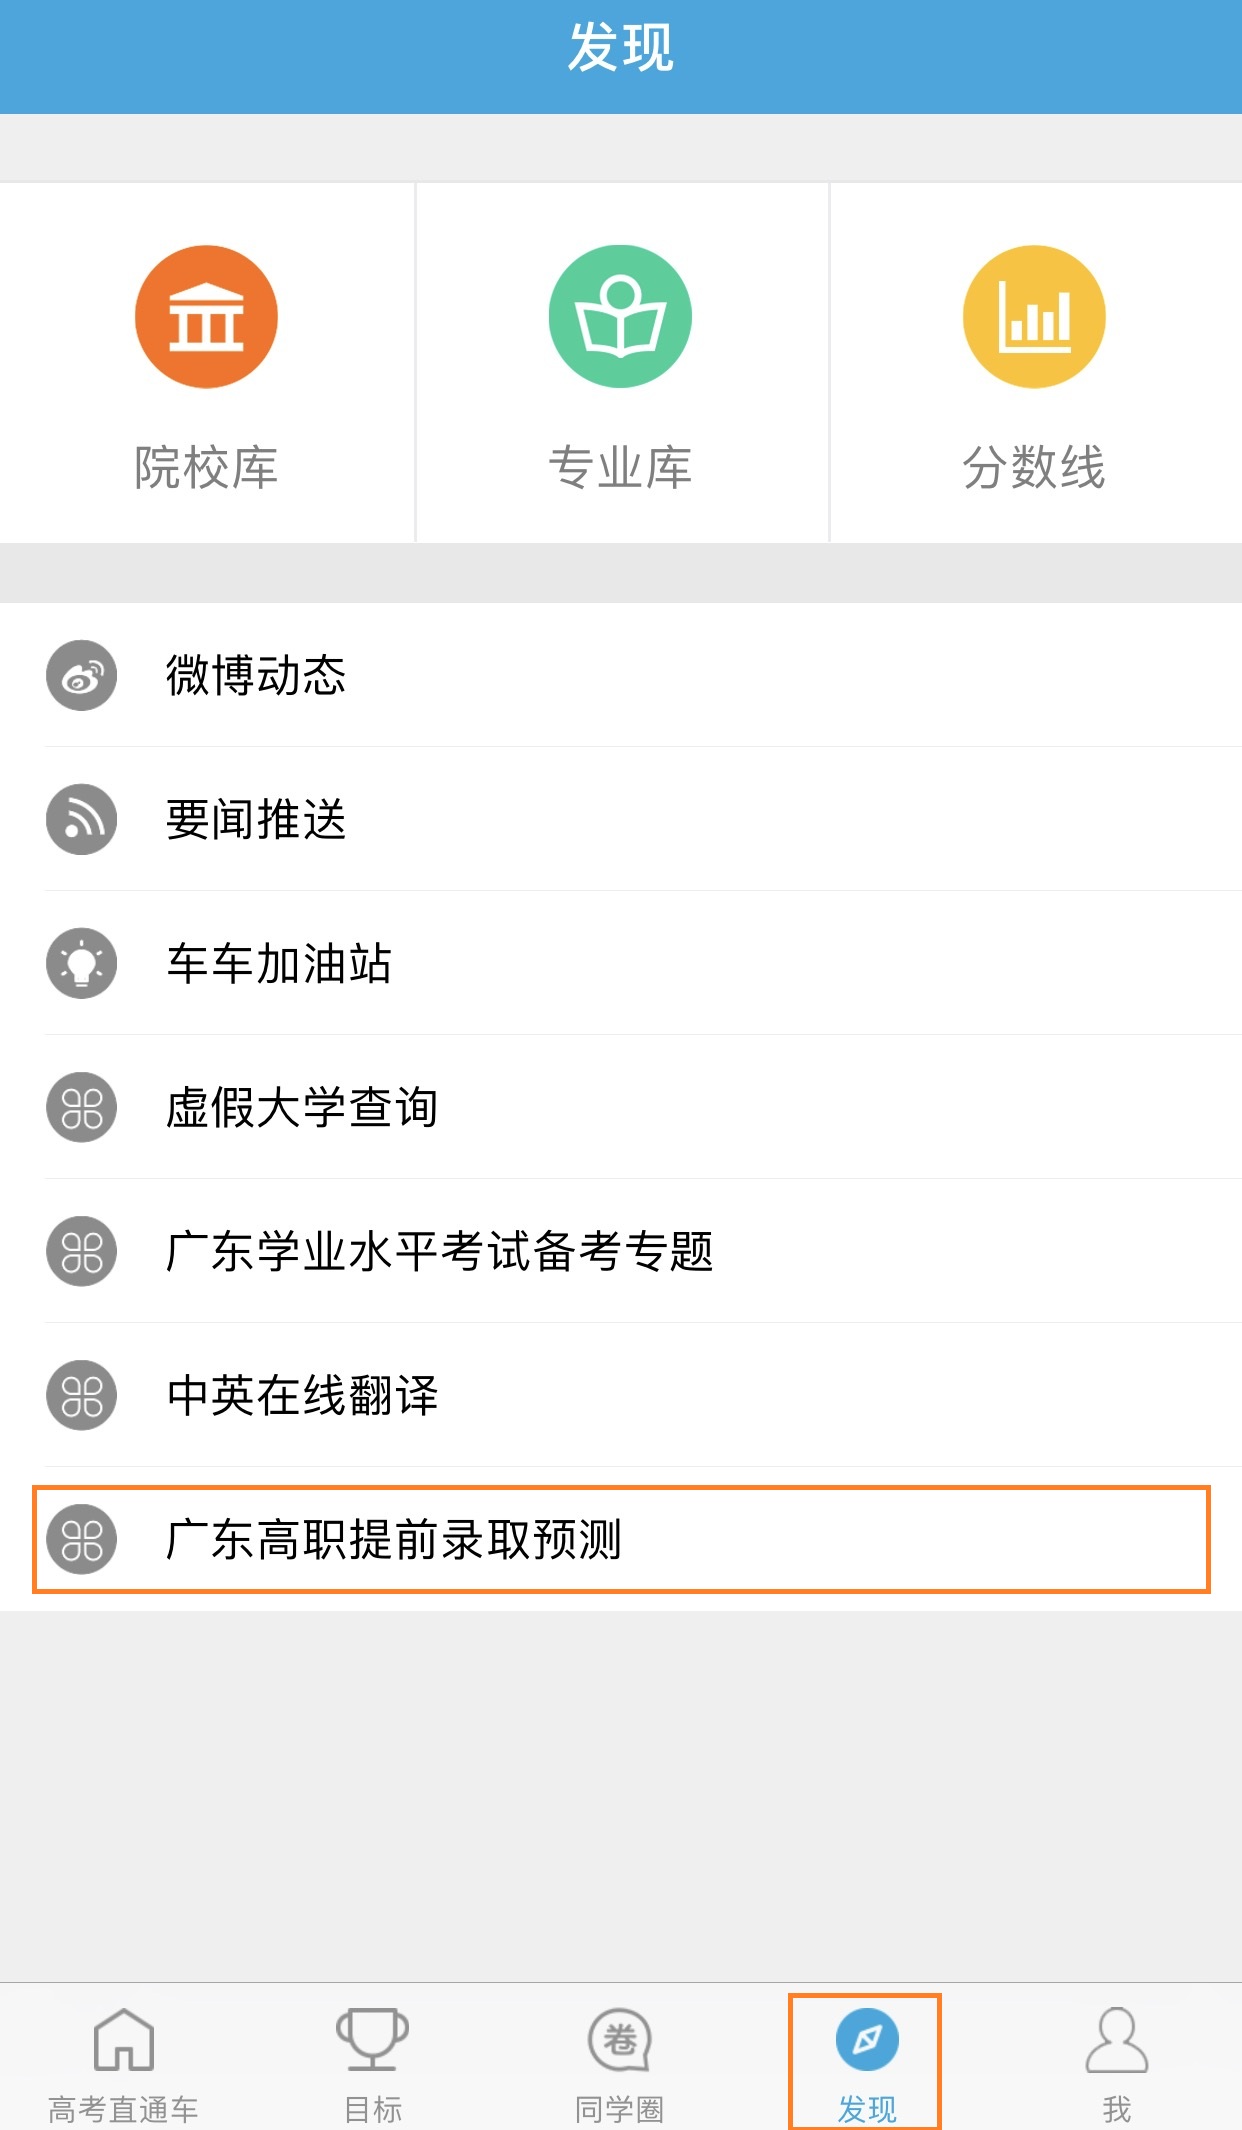The image size is (1242, 2130).
Task: Tap the orange 院校库 building icon
Action: (x=206, y=317)
